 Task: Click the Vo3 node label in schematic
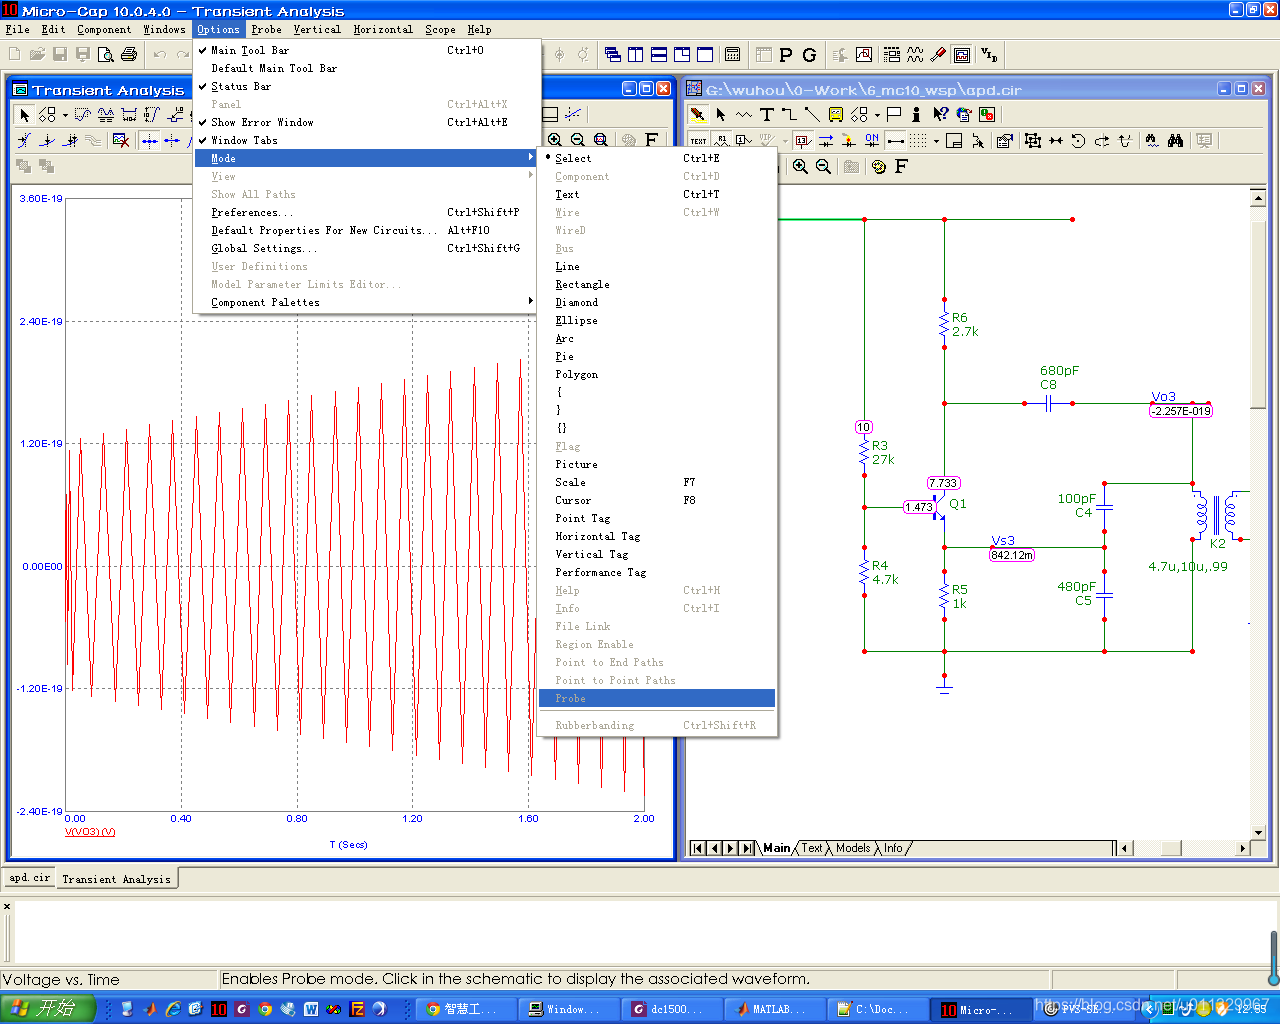click(x=1163, y=396)
